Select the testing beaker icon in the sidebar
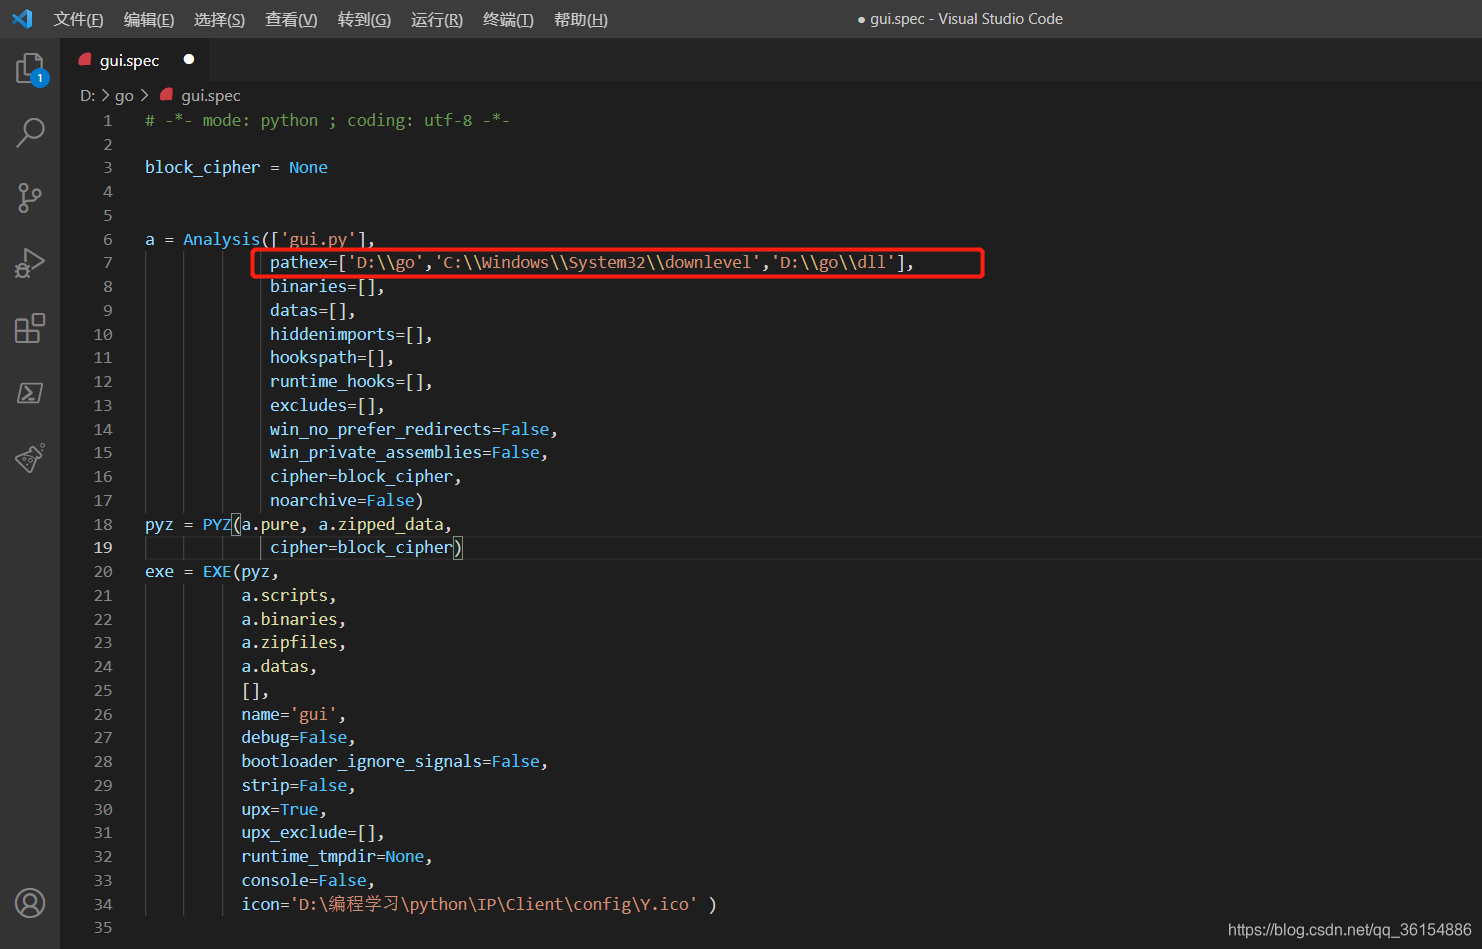Screen dimensions: 1482x949 click(29, 457)
